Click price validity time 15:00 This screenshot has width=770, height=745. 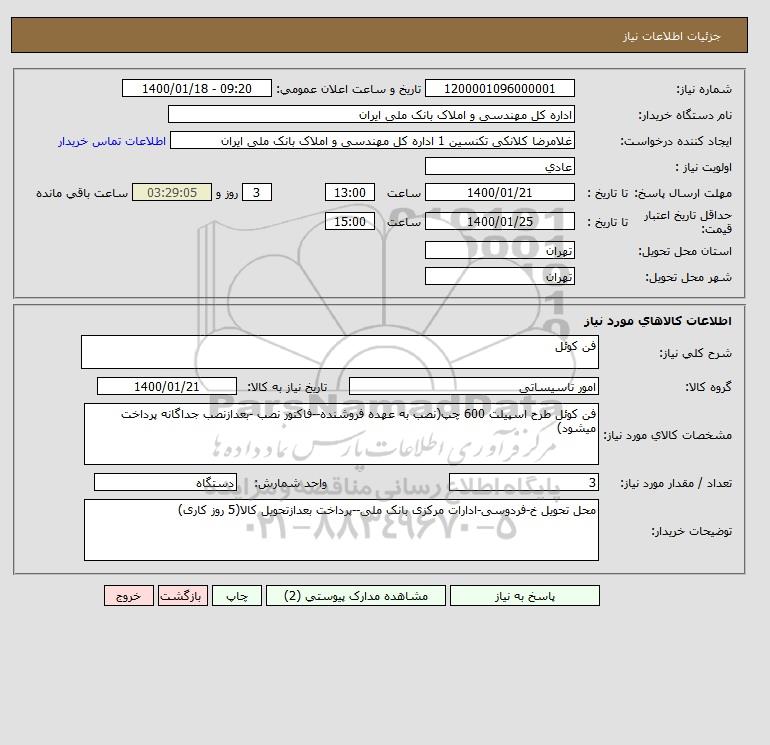click(x=350, y=222)
